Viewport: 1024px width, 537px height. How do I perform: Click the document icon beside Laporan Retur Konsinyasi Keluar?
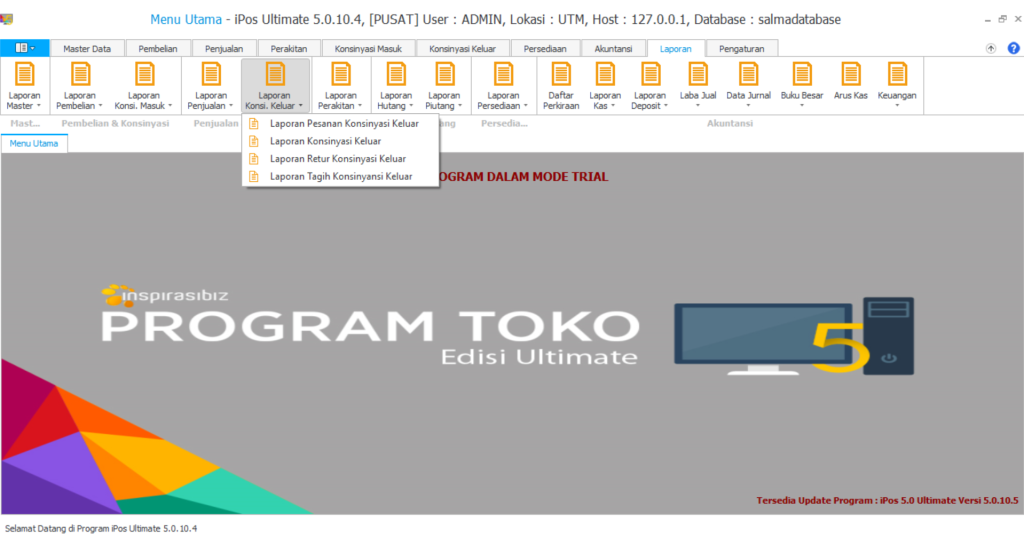pos(254,159)
